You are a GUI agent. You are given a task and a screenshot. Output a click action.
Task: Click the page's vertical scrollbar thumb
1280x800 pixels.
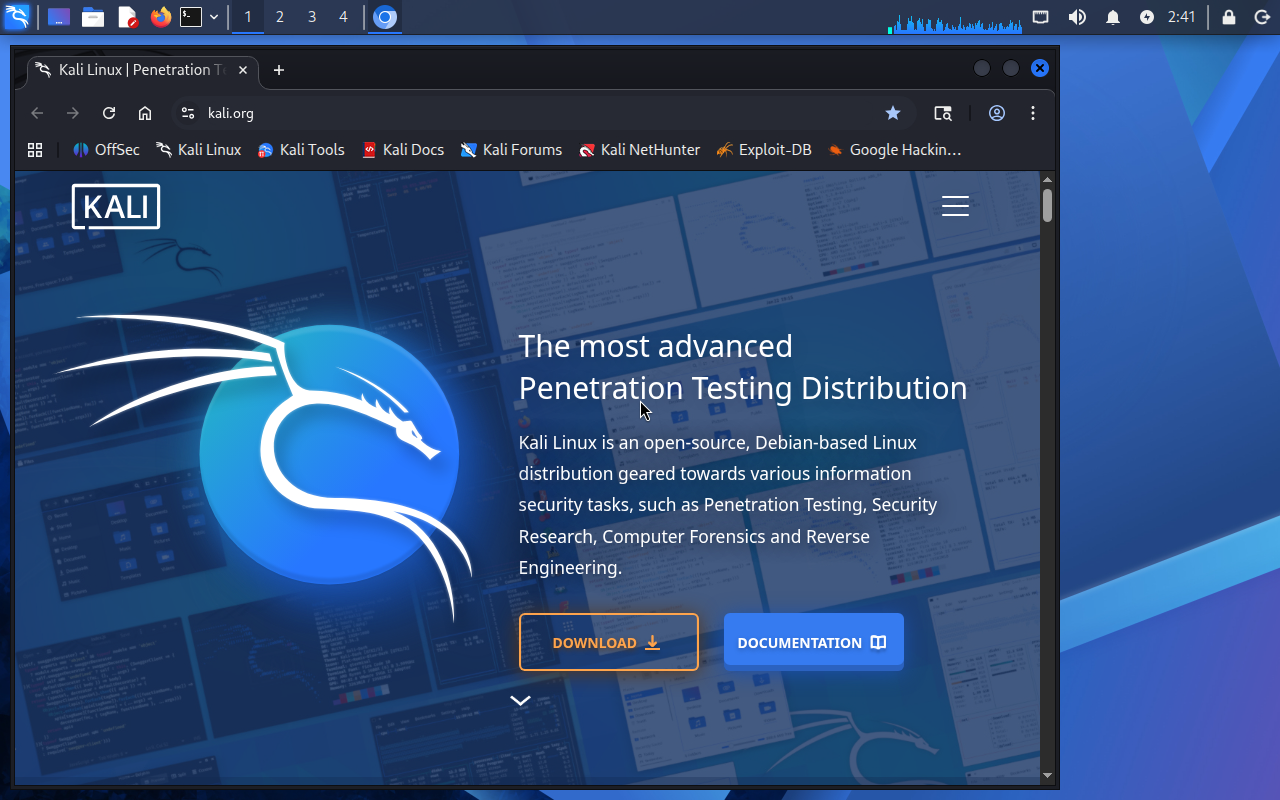pyautogui.click(x=1047, y=205)
